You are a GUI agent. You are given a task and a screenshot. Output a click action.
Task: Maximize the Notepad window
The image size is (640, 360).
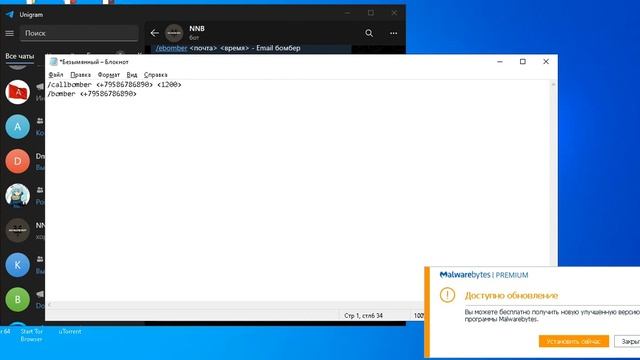tap(522, 62)
